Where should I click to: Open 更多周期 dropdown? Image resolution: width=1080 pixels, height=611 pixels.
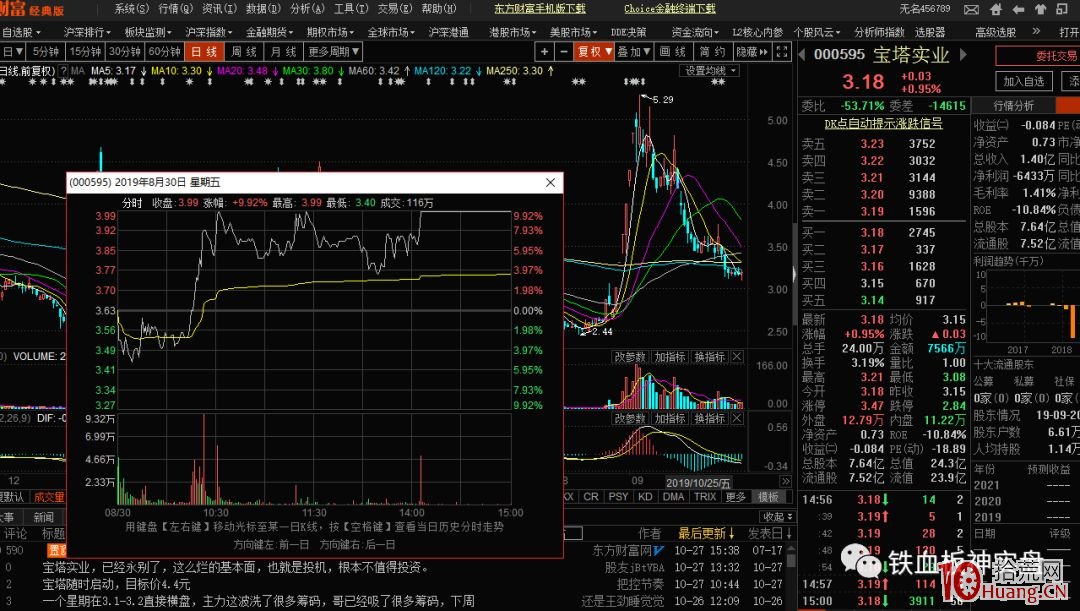click(x=333, y=52)
